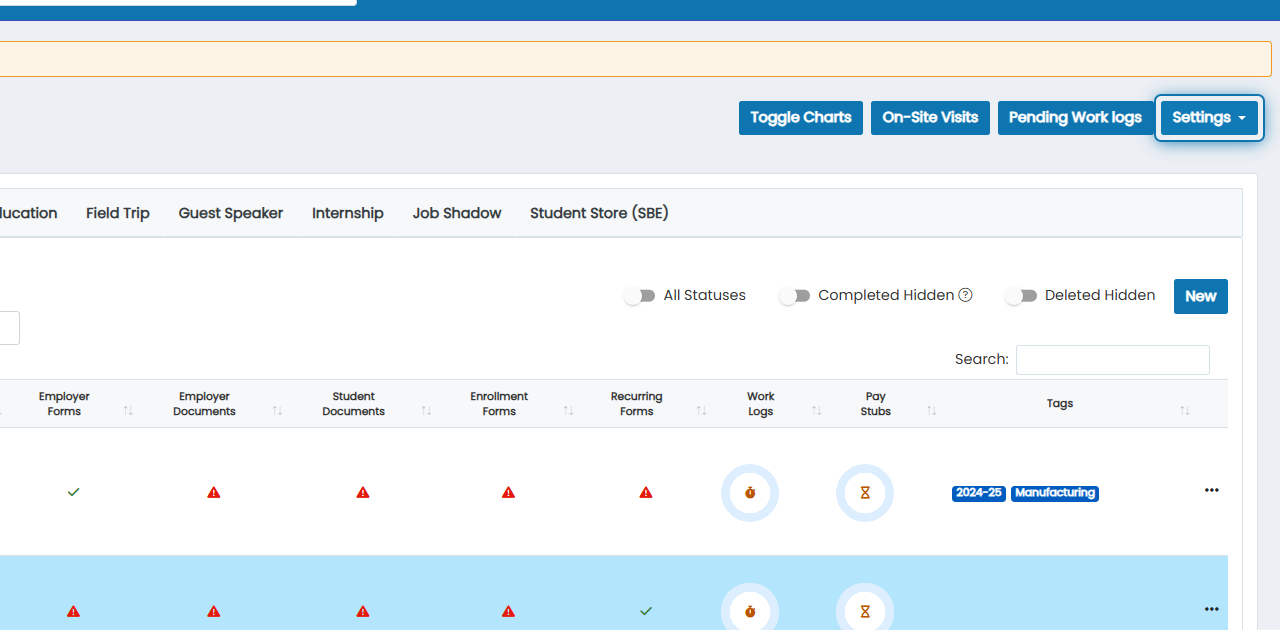The image size is (1280, 630).
Task: Open Work Logs timer icon in Manufacturing row
Action: coord(750,493)
